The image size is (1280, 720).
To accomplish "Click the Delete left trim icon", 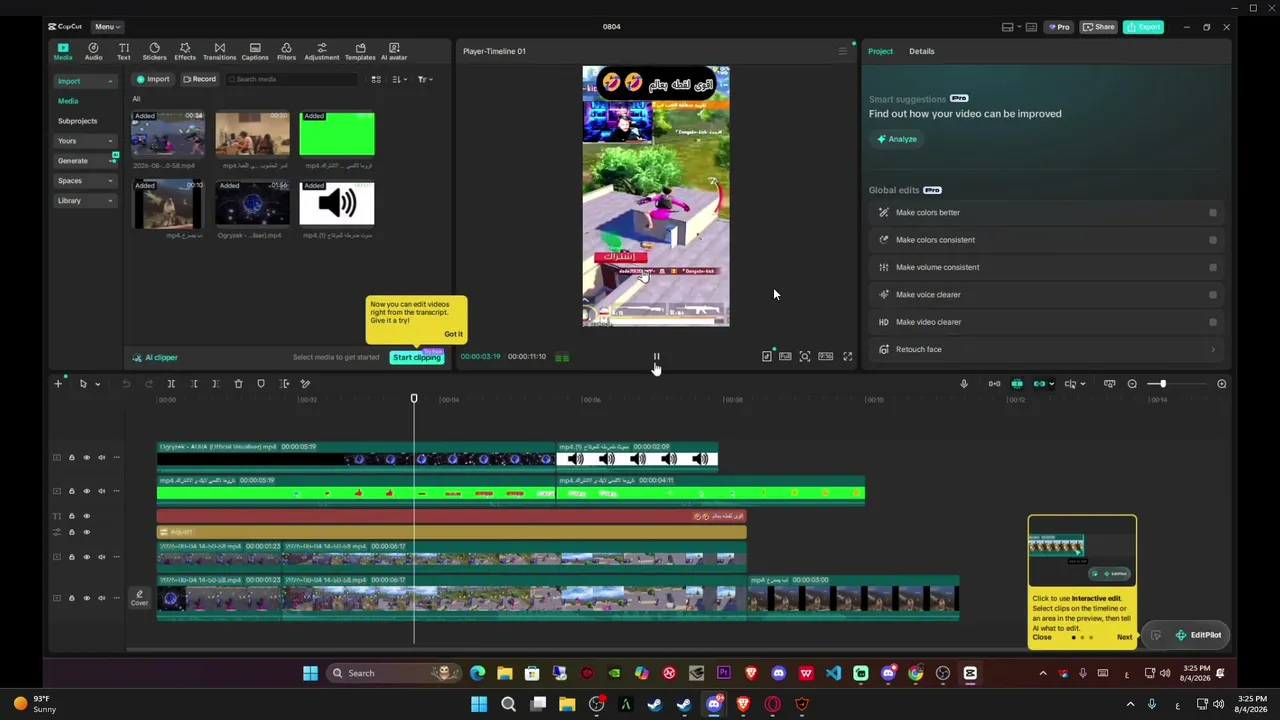I will click(194, 384).
